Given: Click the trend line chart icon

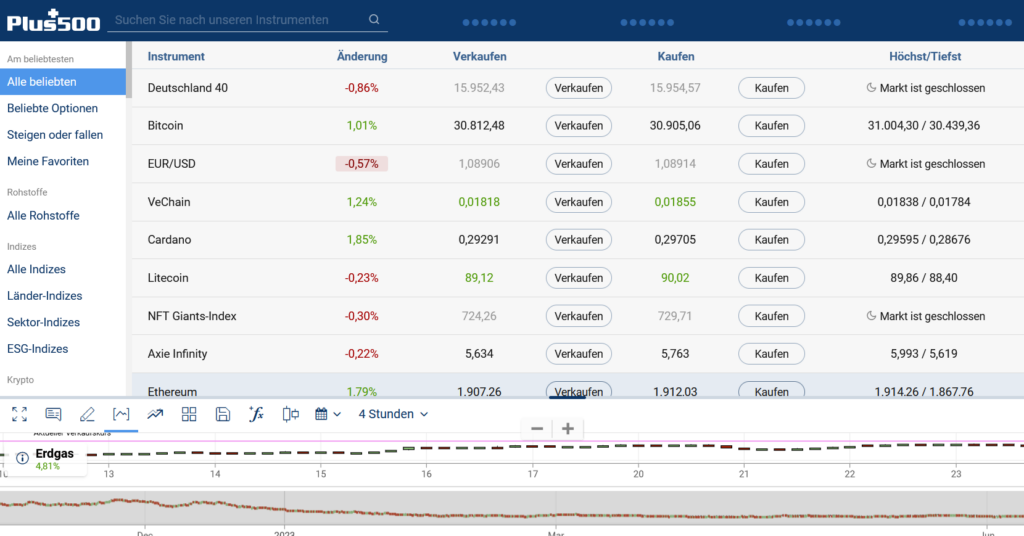Looking at the screenshot, I should click(155, 414).
